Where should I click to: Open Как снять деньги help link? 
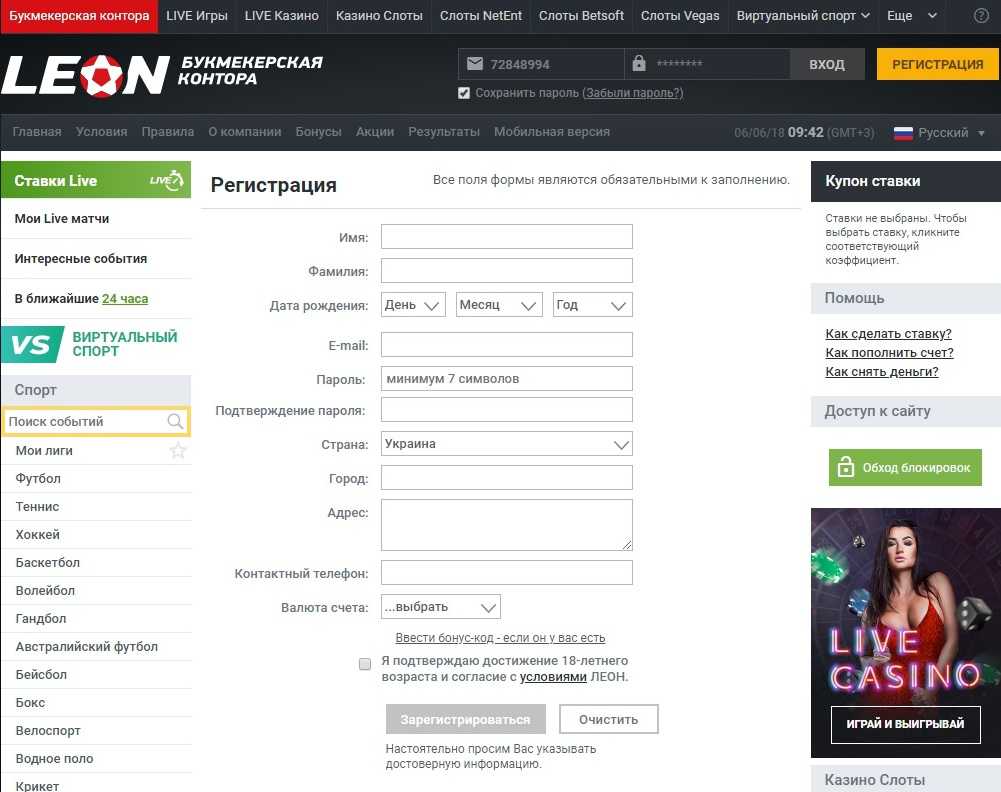click(882, 372)
